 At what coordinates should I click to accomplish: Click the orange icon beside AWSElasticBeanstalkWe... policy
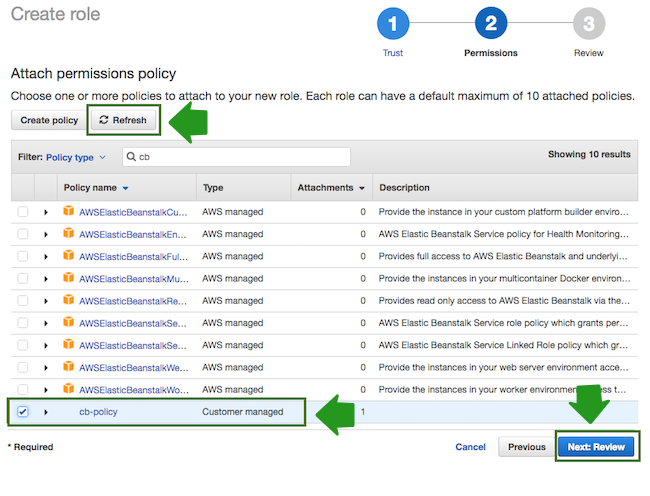click(69, 367)
